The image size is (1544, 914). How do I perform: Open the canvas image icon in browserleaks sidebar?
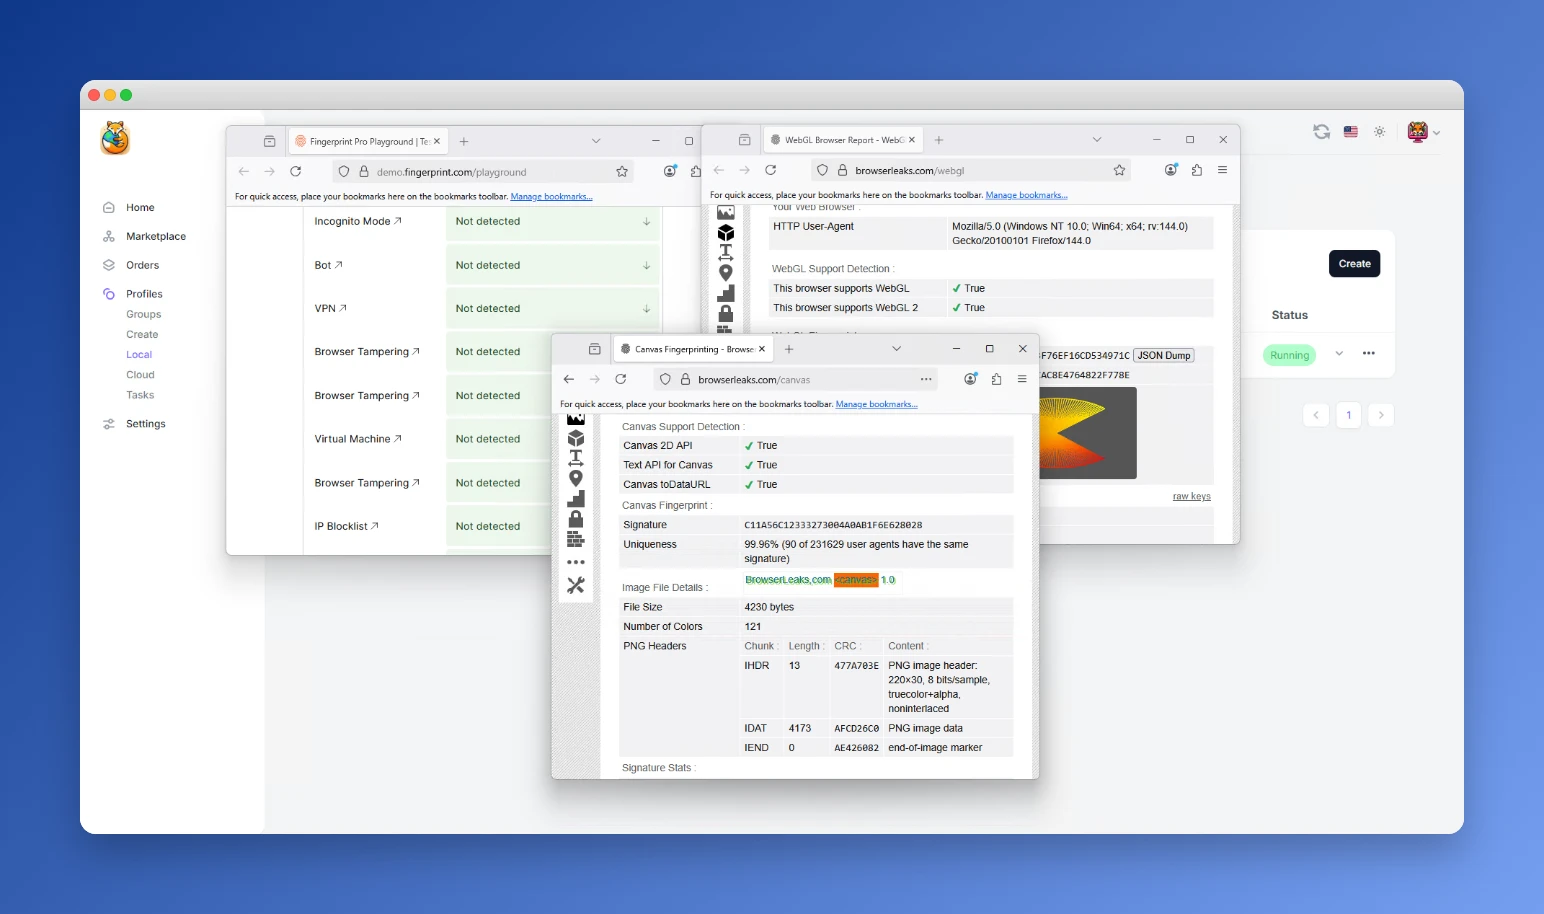[x=576, y=417]
